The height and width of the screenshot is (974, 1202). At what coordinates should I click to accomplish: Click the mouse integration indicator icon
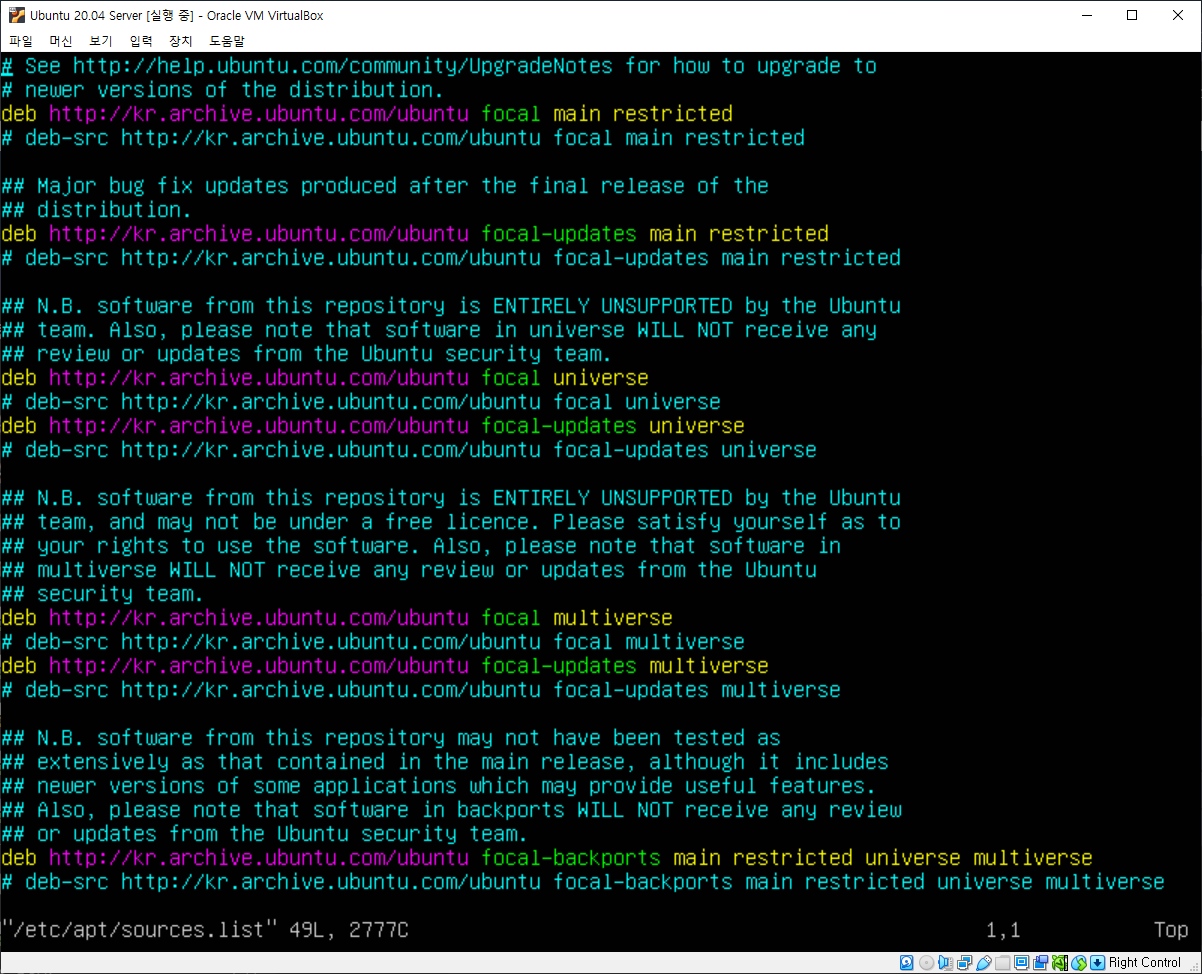pos(1078,962)
